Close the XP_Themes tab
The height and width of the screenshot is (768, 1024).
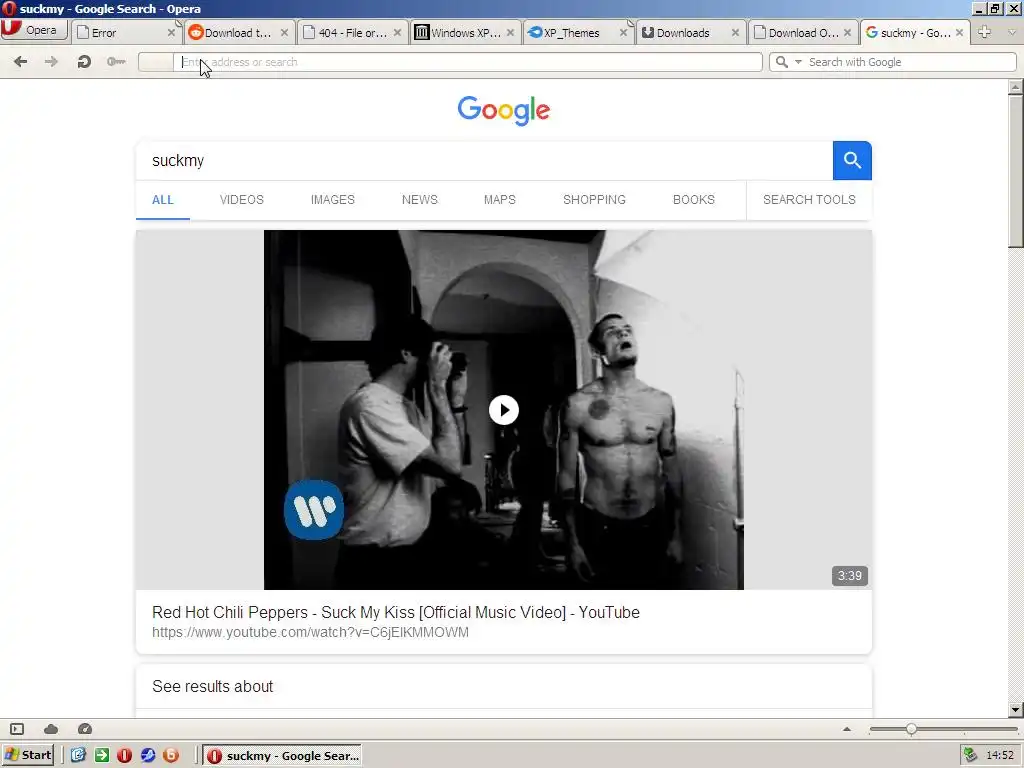623,33
